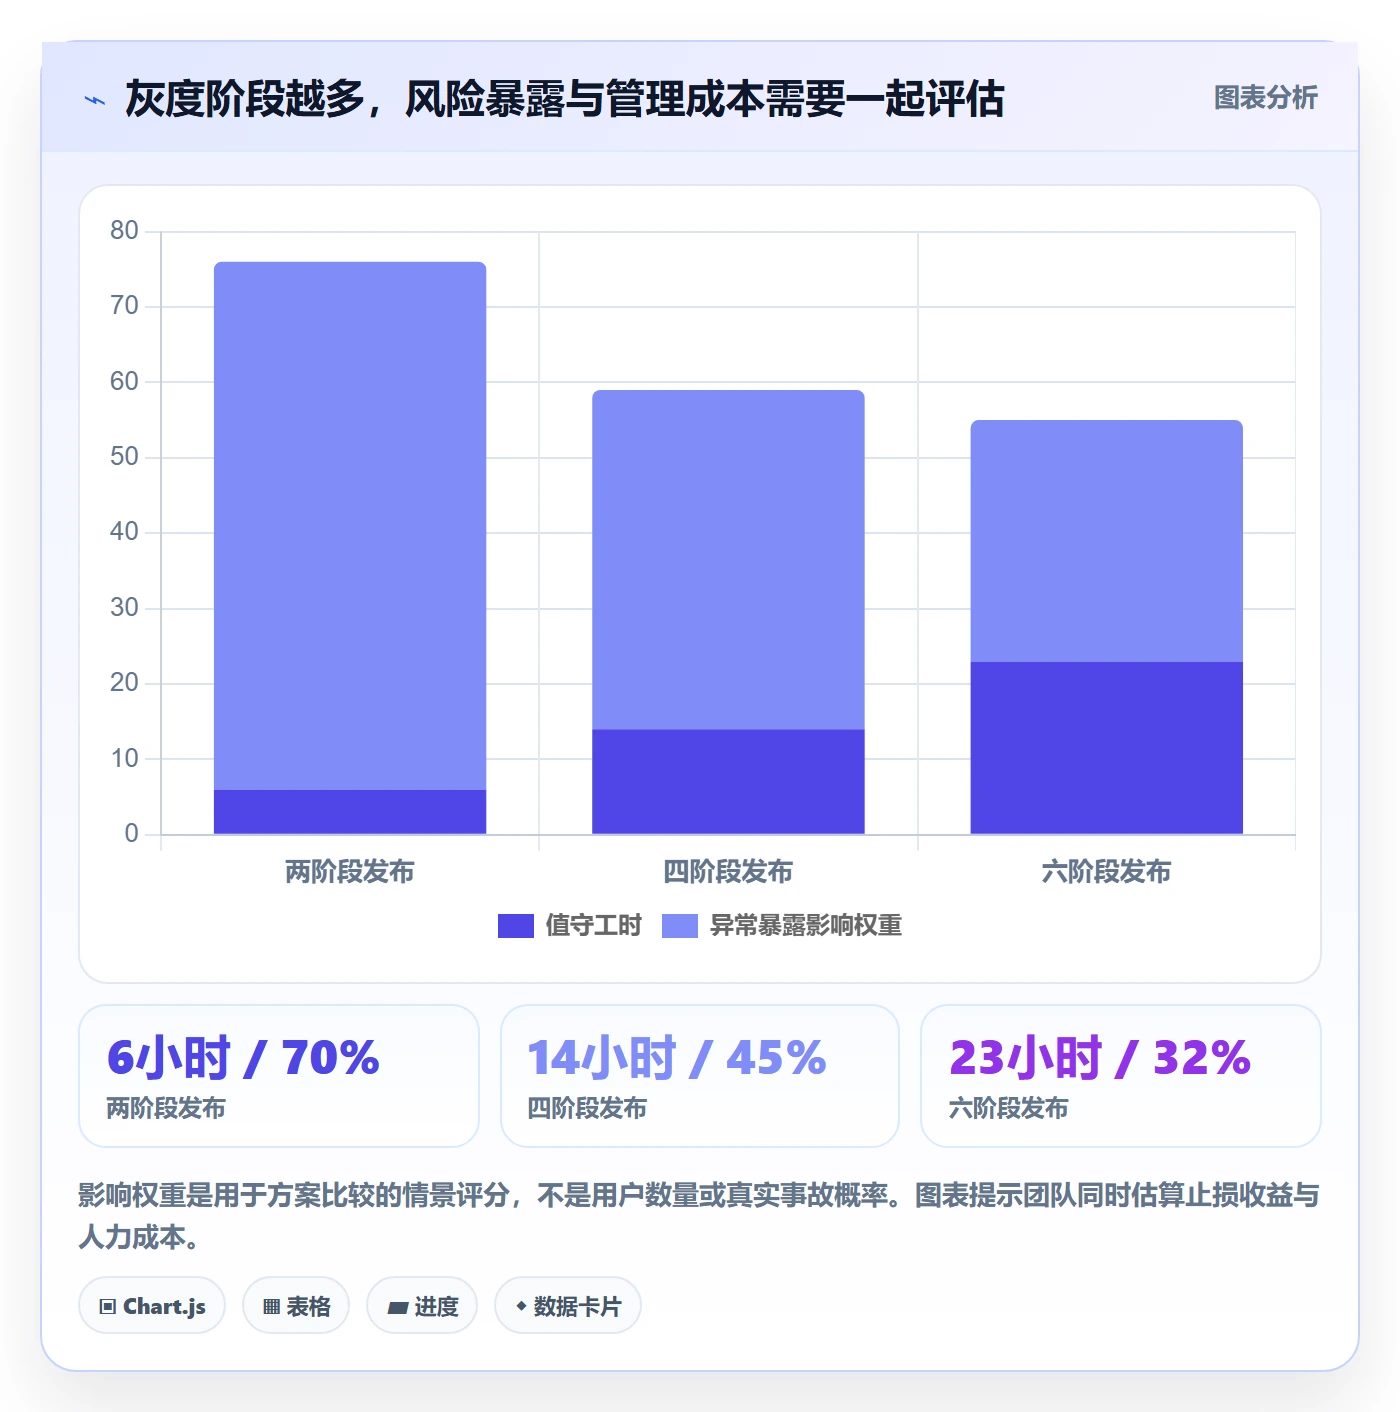Click the 值守工时 legend color swatch
1400x1412 pixels.
click(516, 926)
